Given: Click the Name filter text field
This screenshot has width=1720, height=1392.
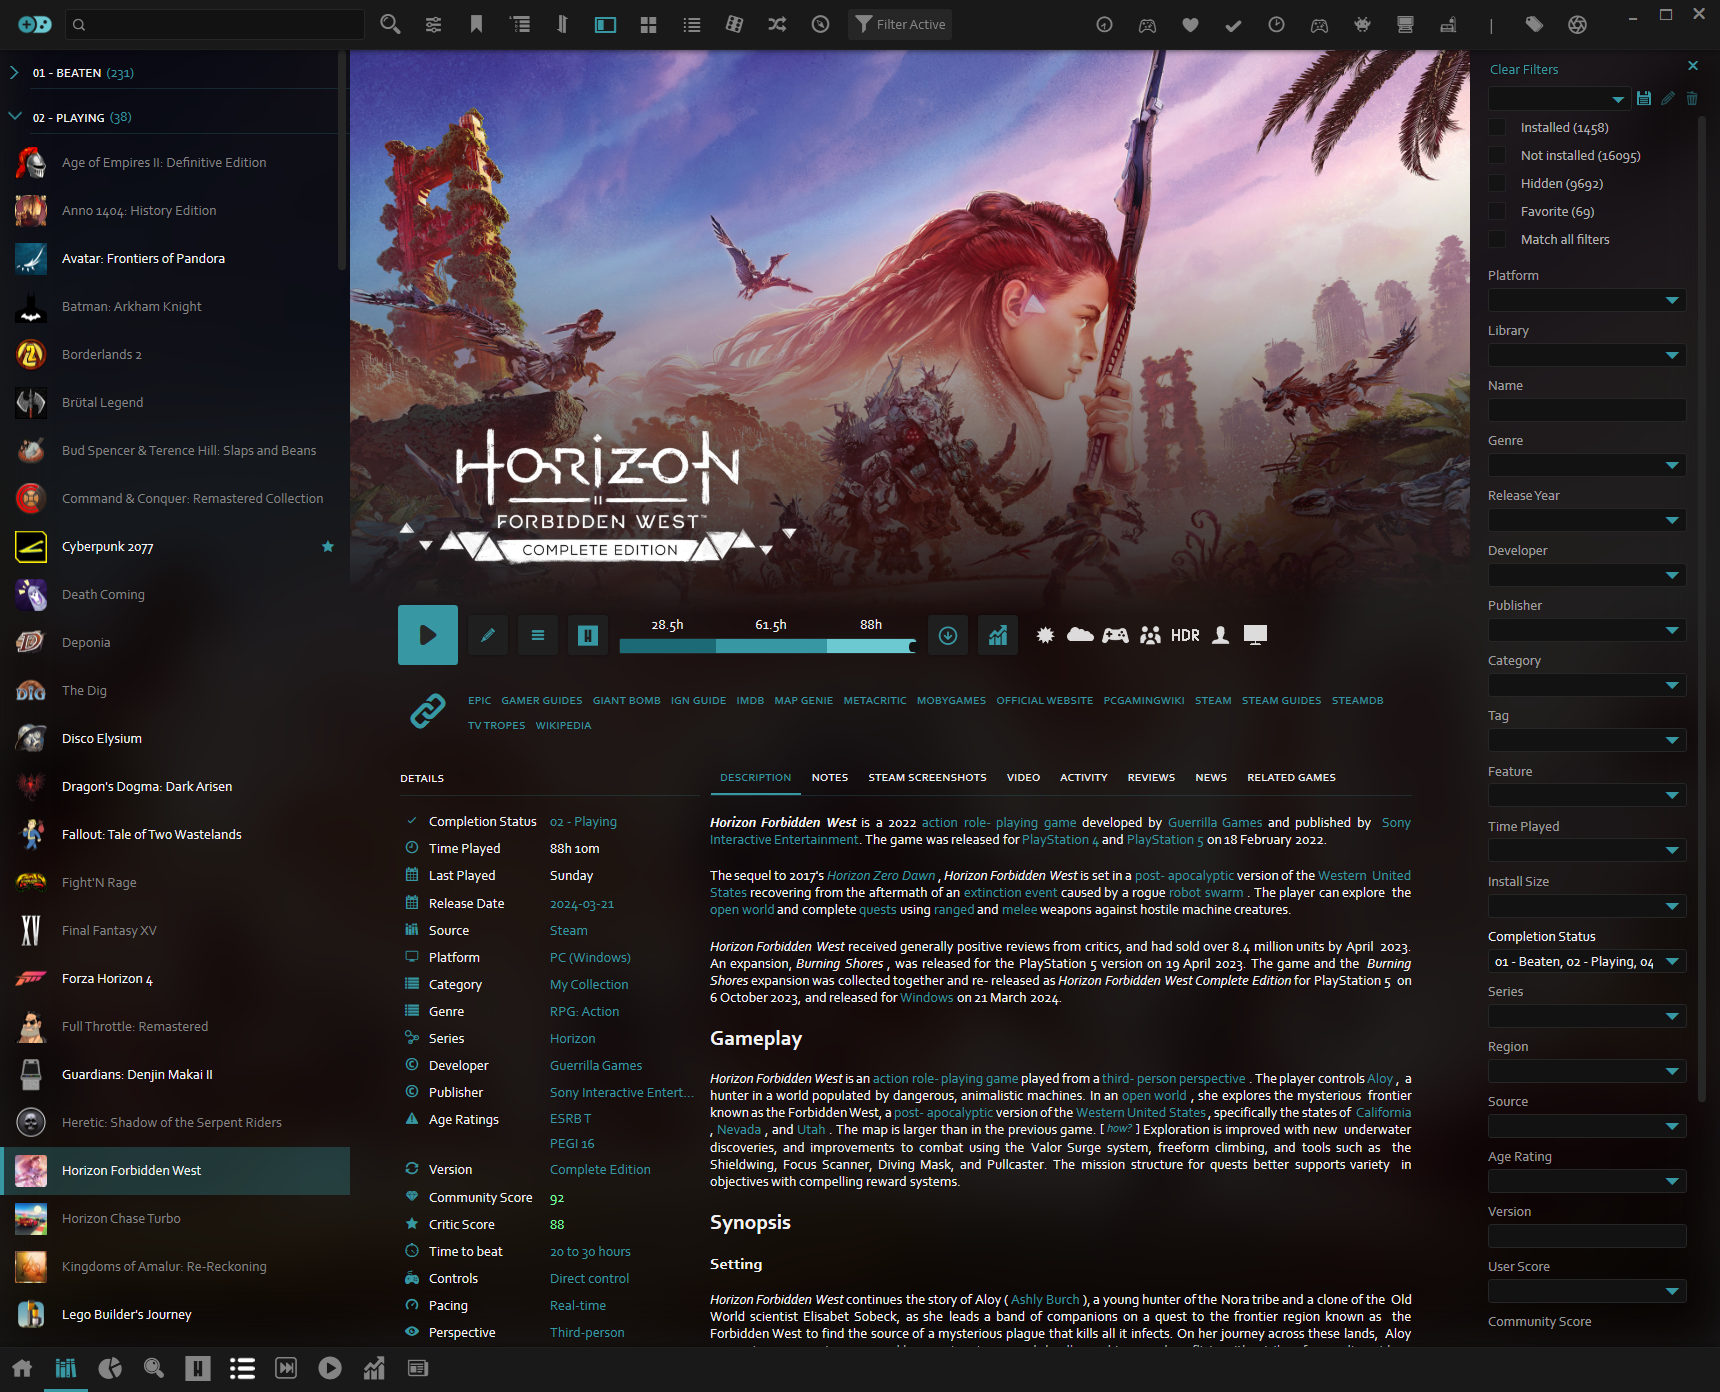Looking at the screenshot, I should (x=1587, y=410).
